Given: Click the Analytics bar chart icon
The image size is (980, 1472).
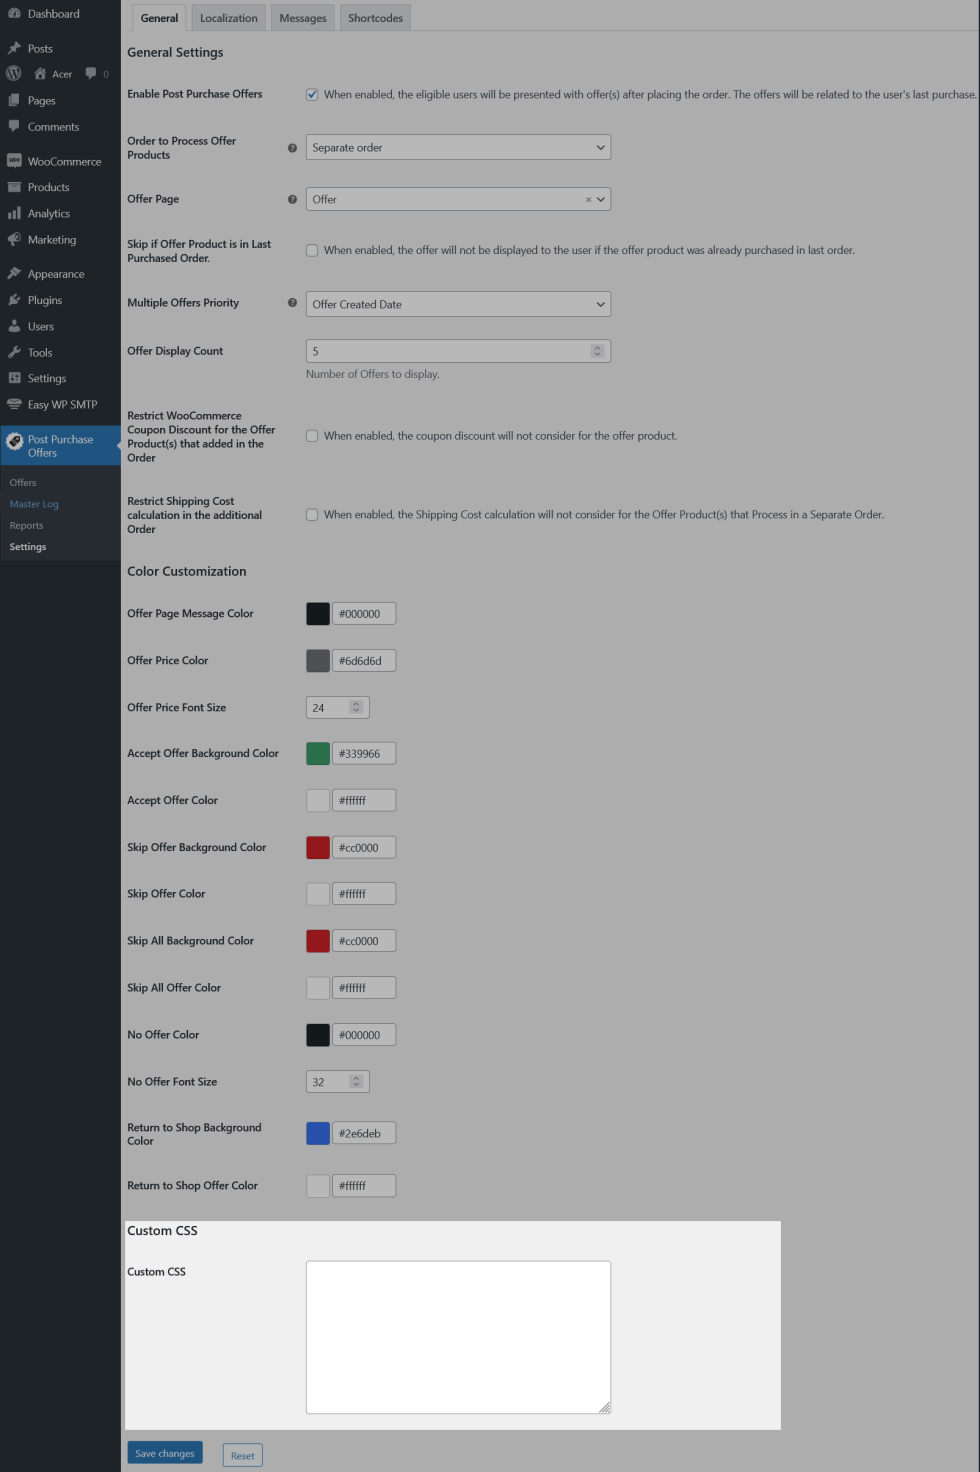Looking at the screenshot, I should 14,213.
